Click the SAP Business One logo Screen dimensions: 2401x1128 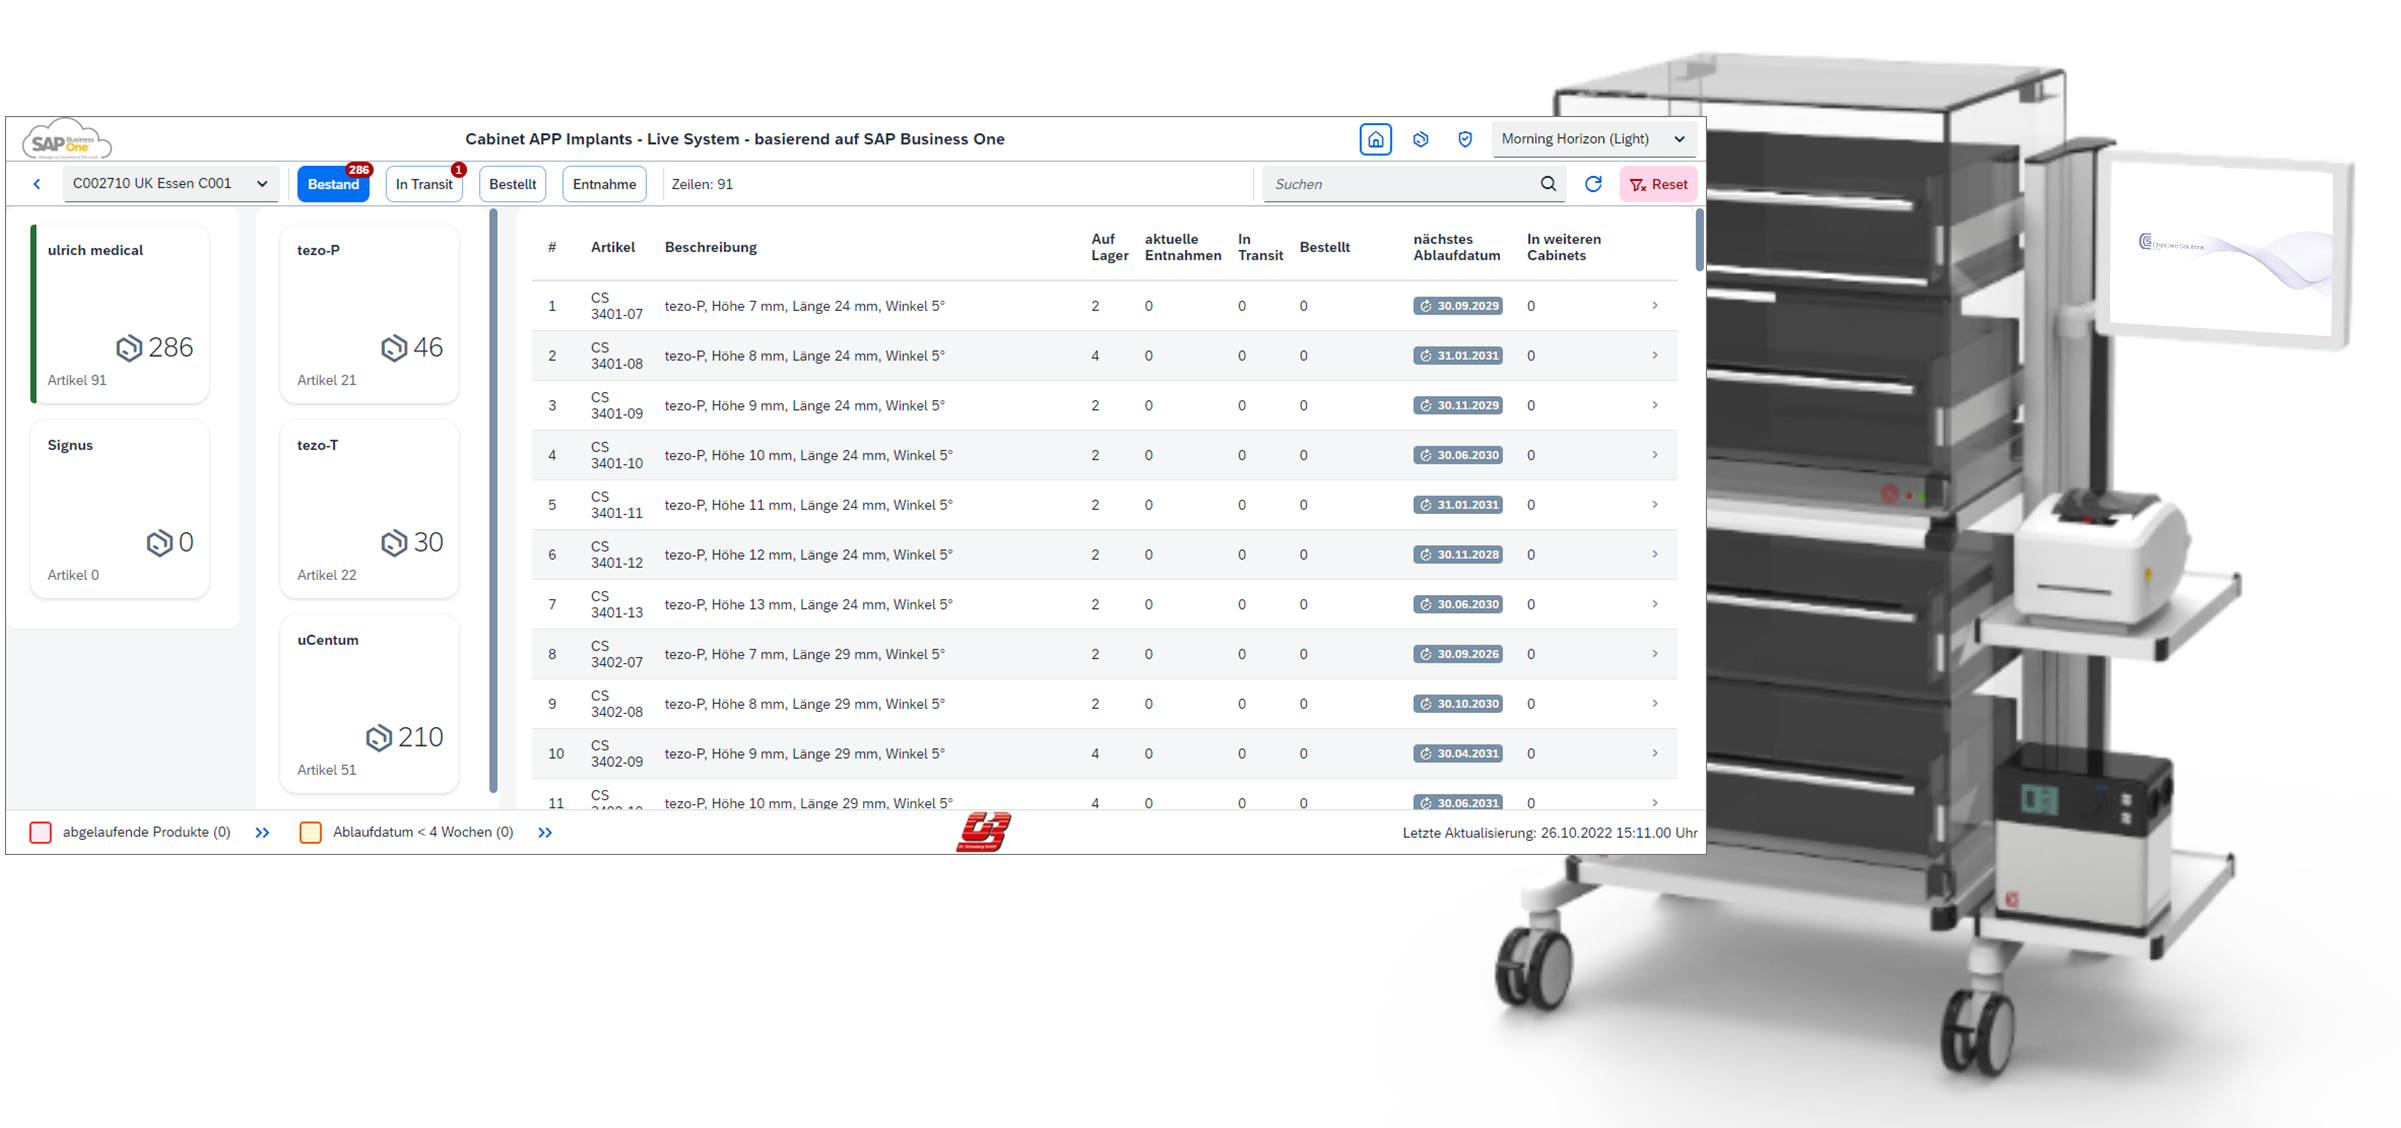coord(66,140)
